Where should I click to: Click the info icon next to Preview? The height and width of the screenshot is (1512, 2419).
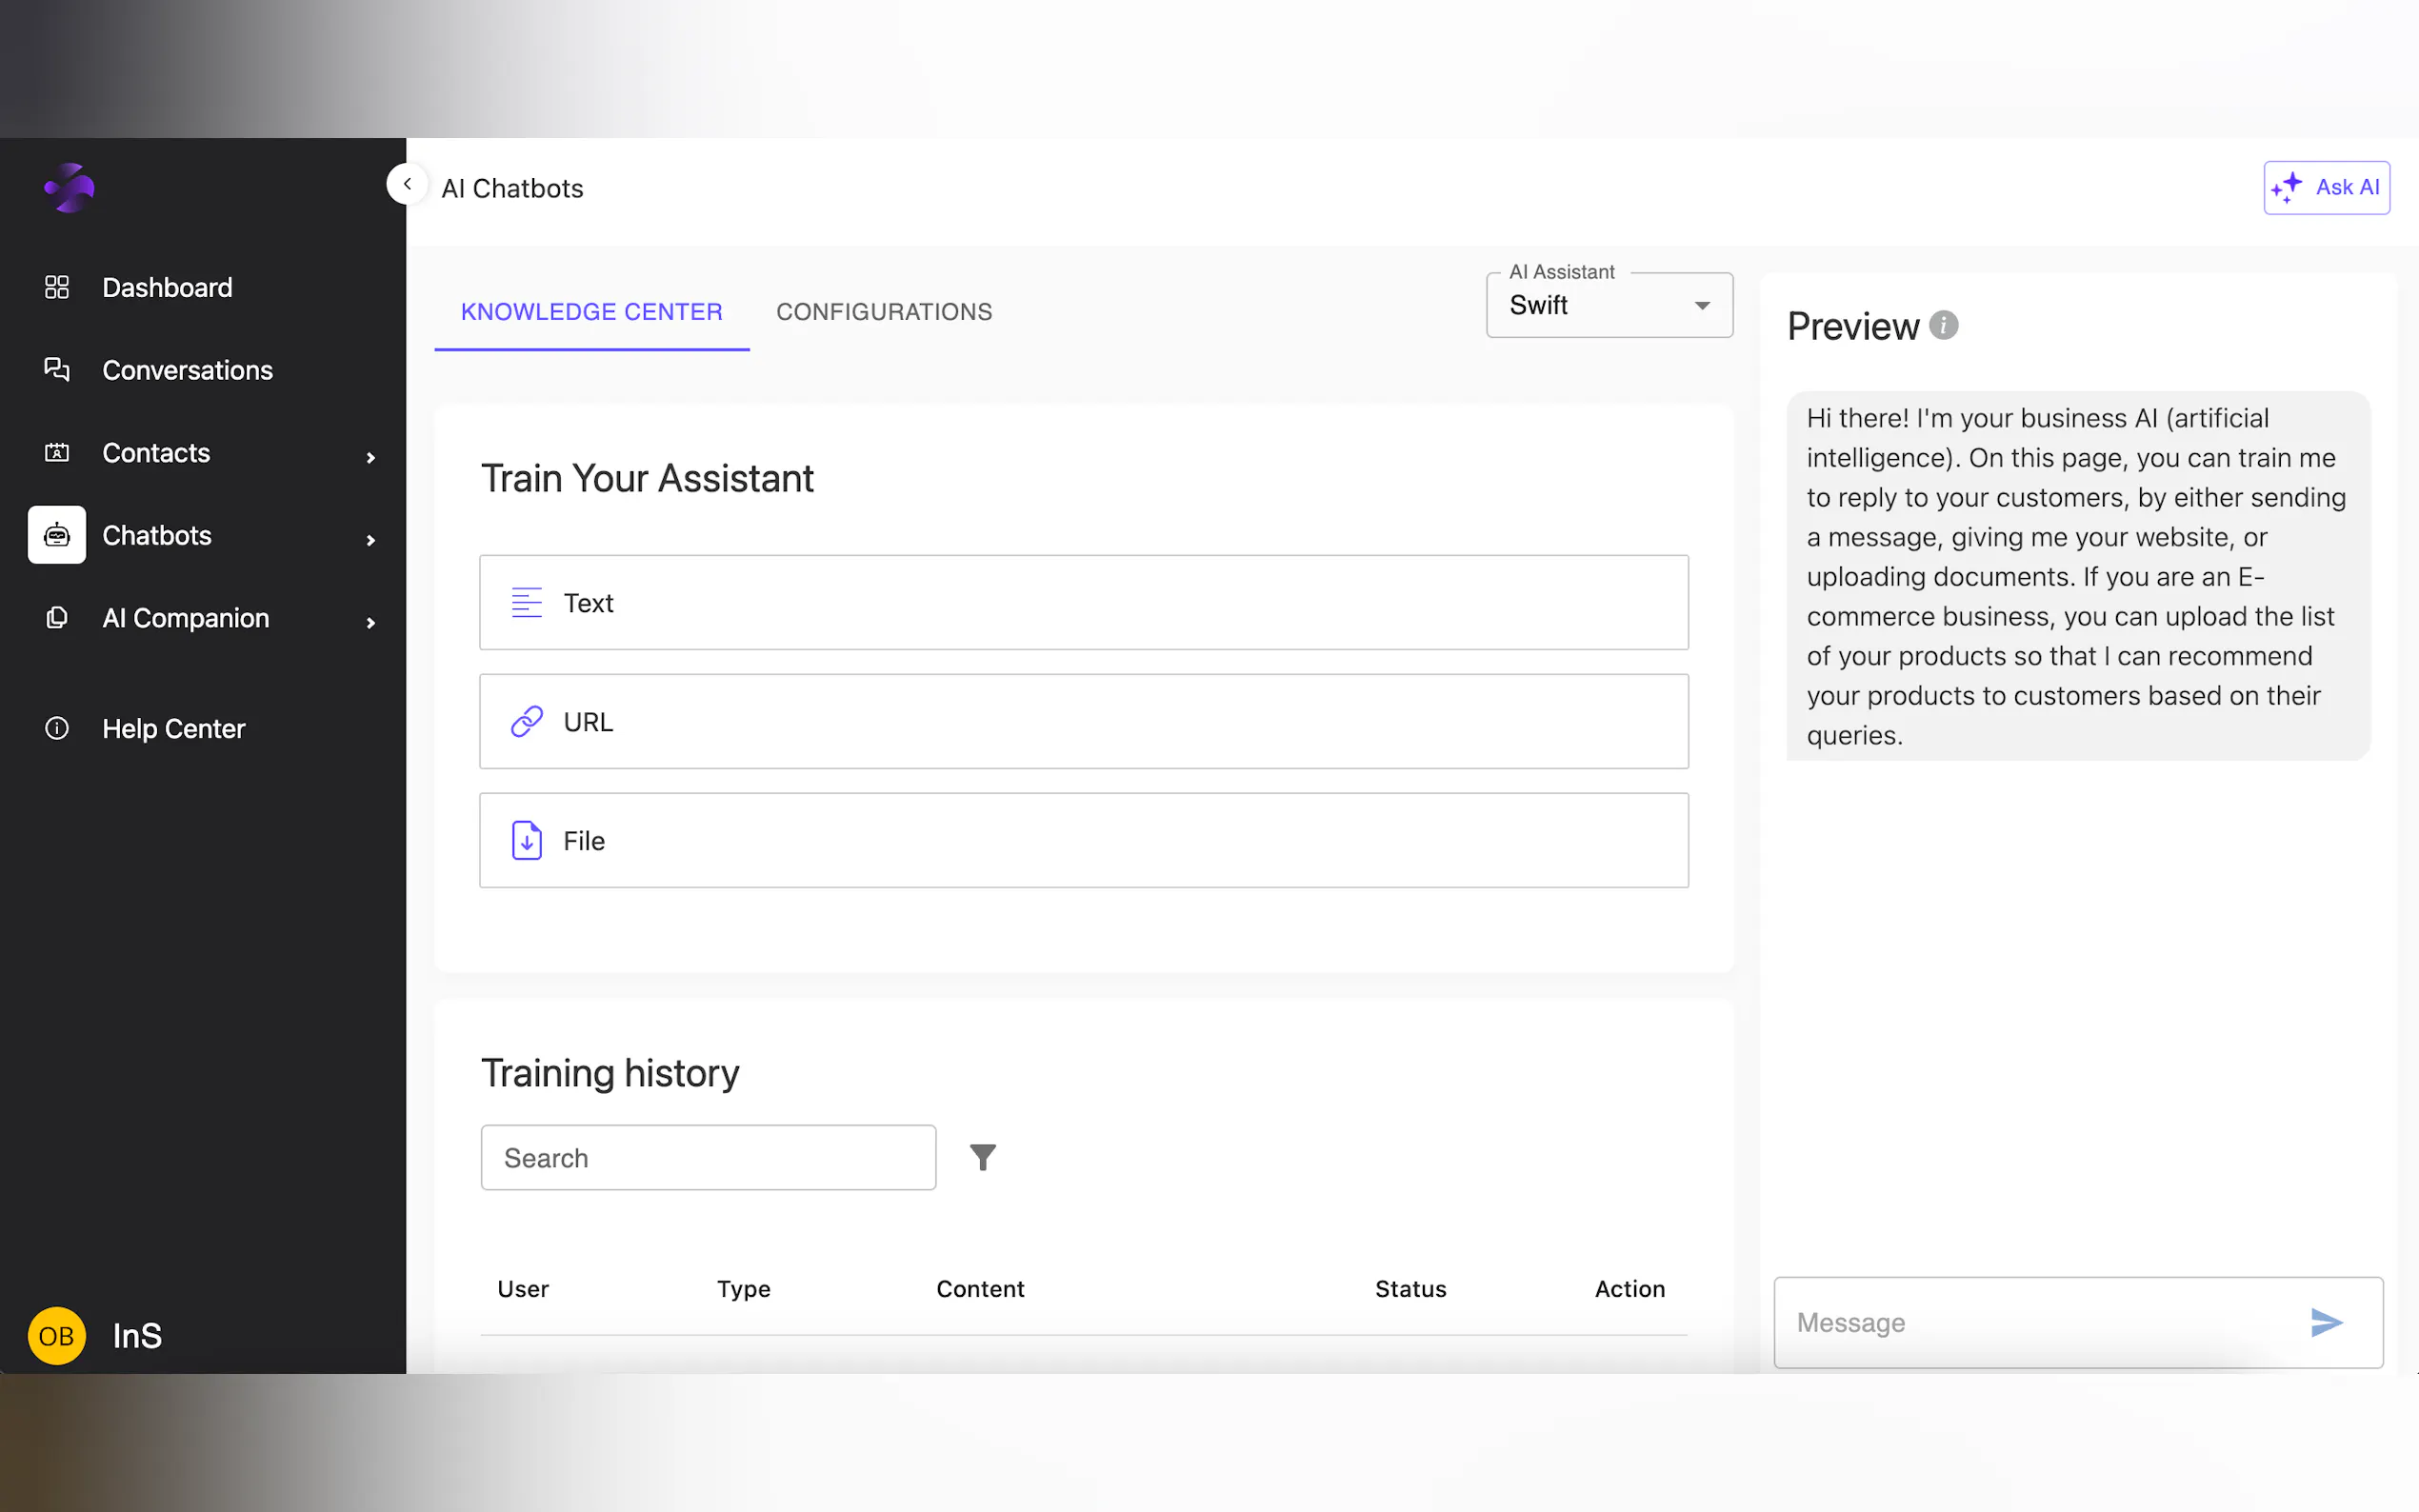click(1942, 325)
